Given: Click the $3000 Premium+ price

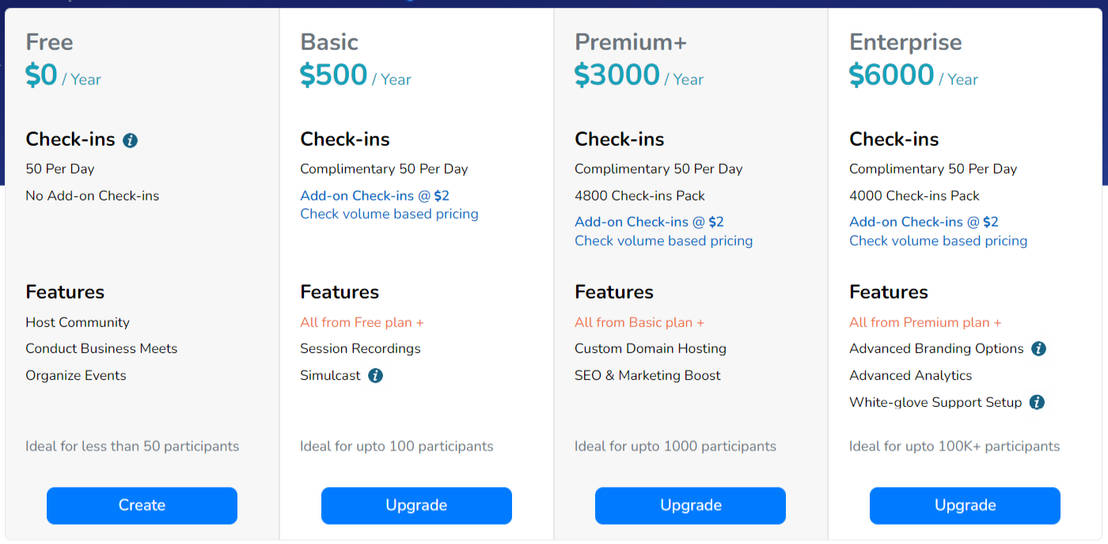Looking at the screenshot, I should [x=617, y=76].
